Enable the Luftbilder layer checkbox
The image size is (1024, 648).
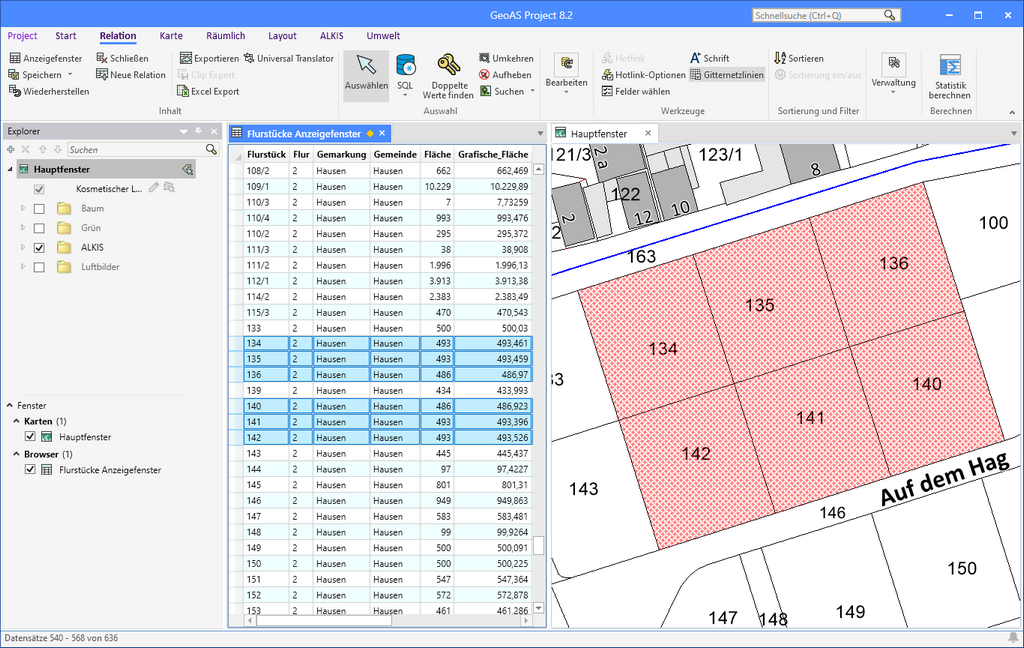coord(39,267)
